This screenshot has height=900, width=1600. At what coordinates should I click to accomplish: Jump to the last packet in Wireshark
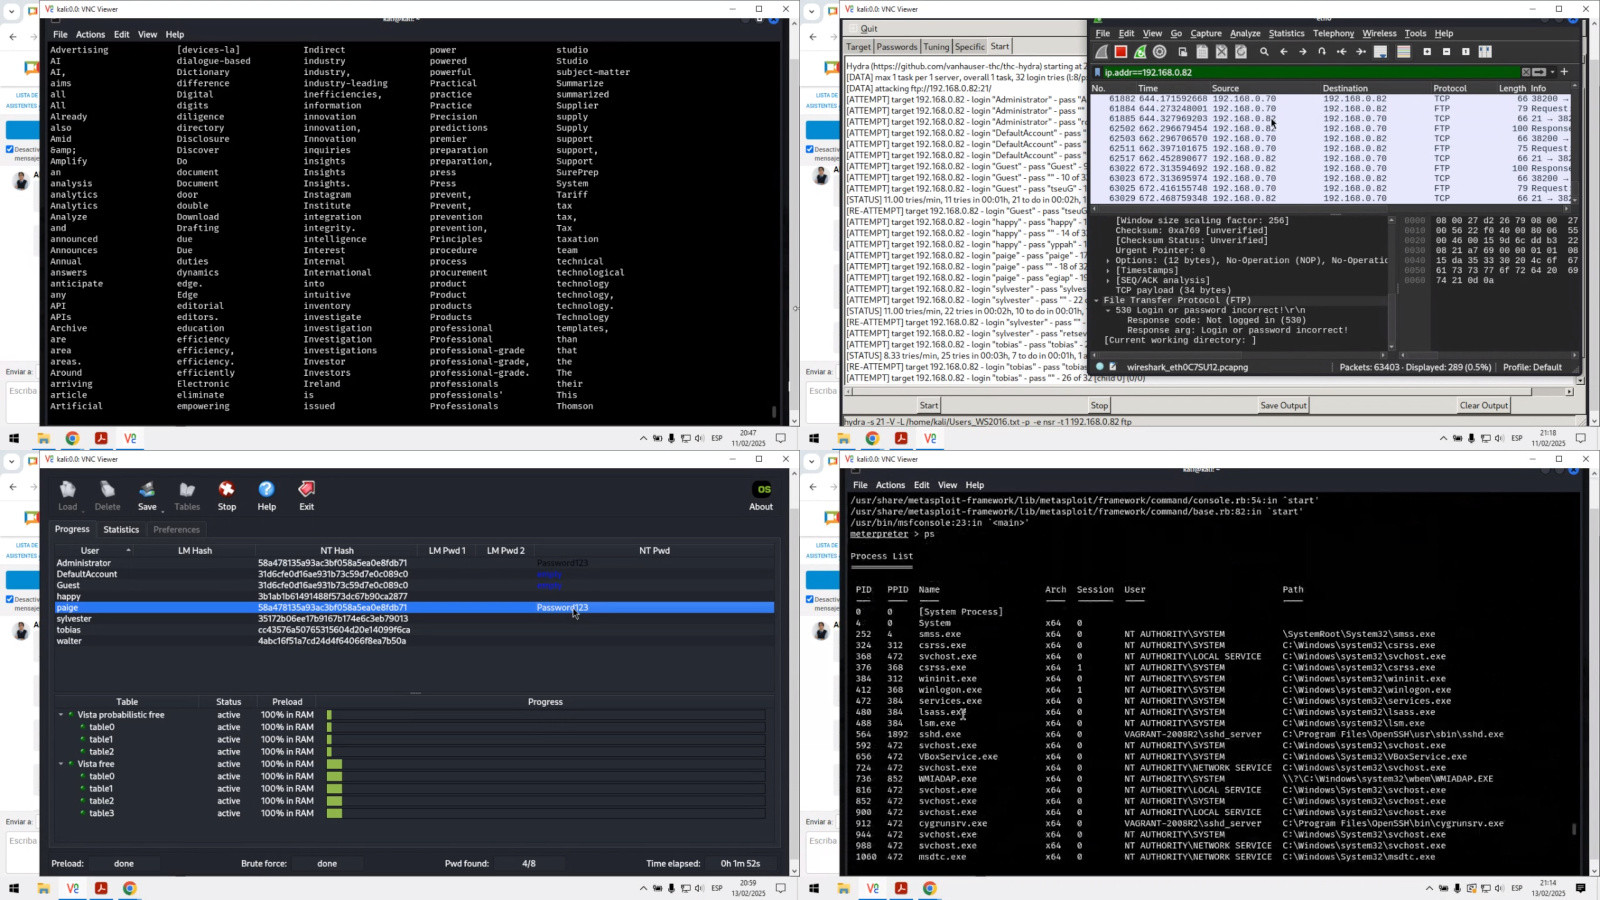[x=1361, y=52]
